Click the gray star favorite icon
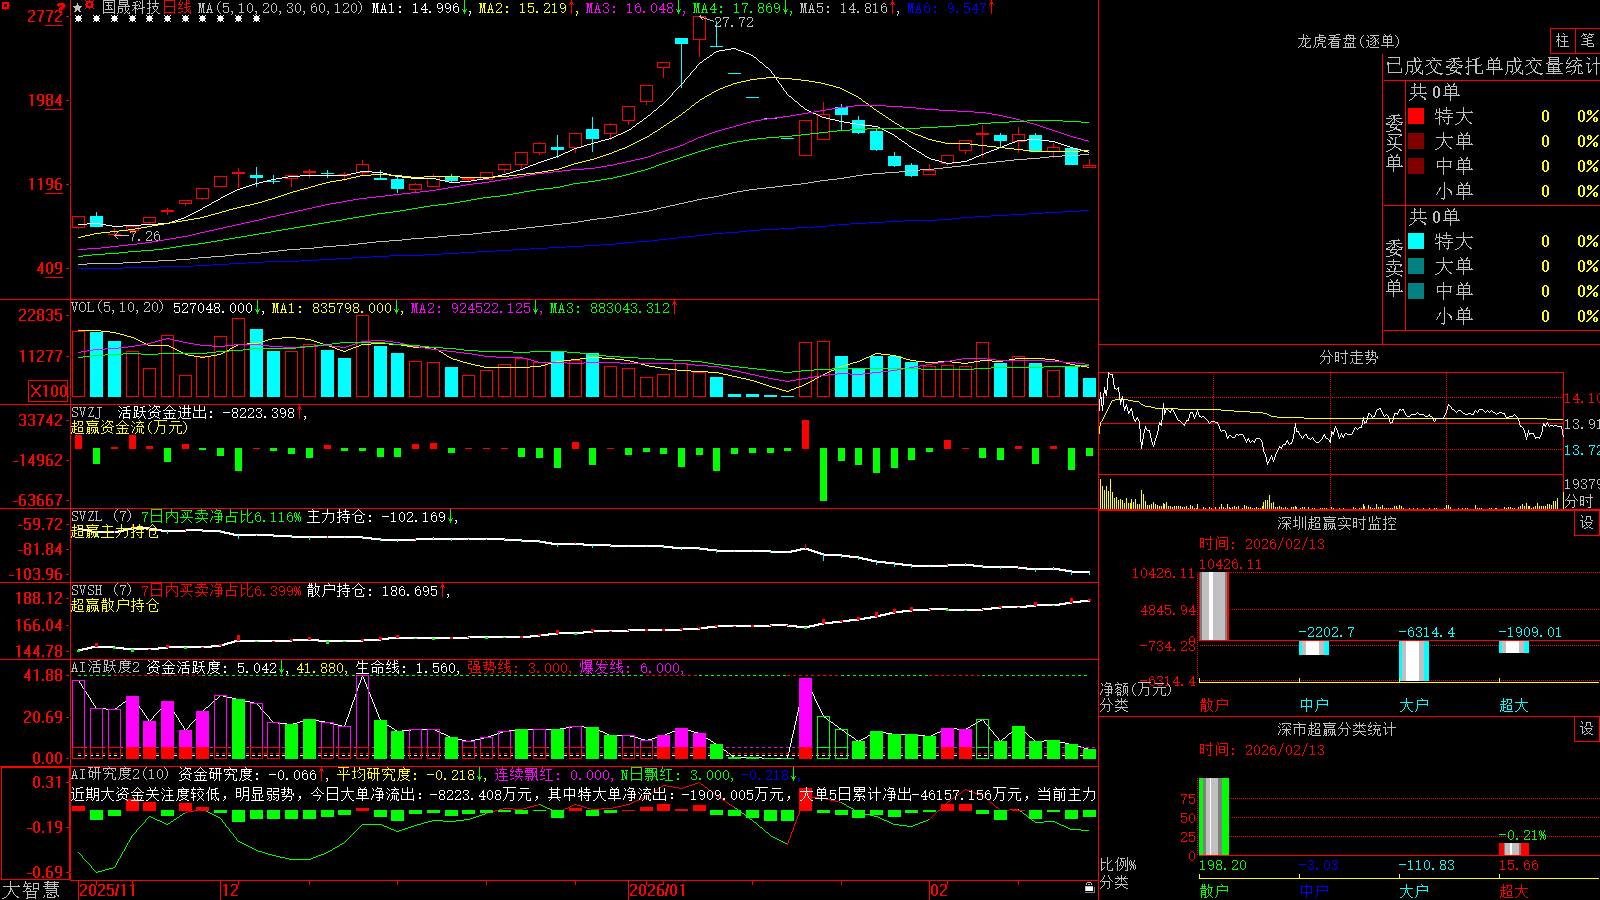This screenshot has height=900, width=1600. [x=78, y=8]
